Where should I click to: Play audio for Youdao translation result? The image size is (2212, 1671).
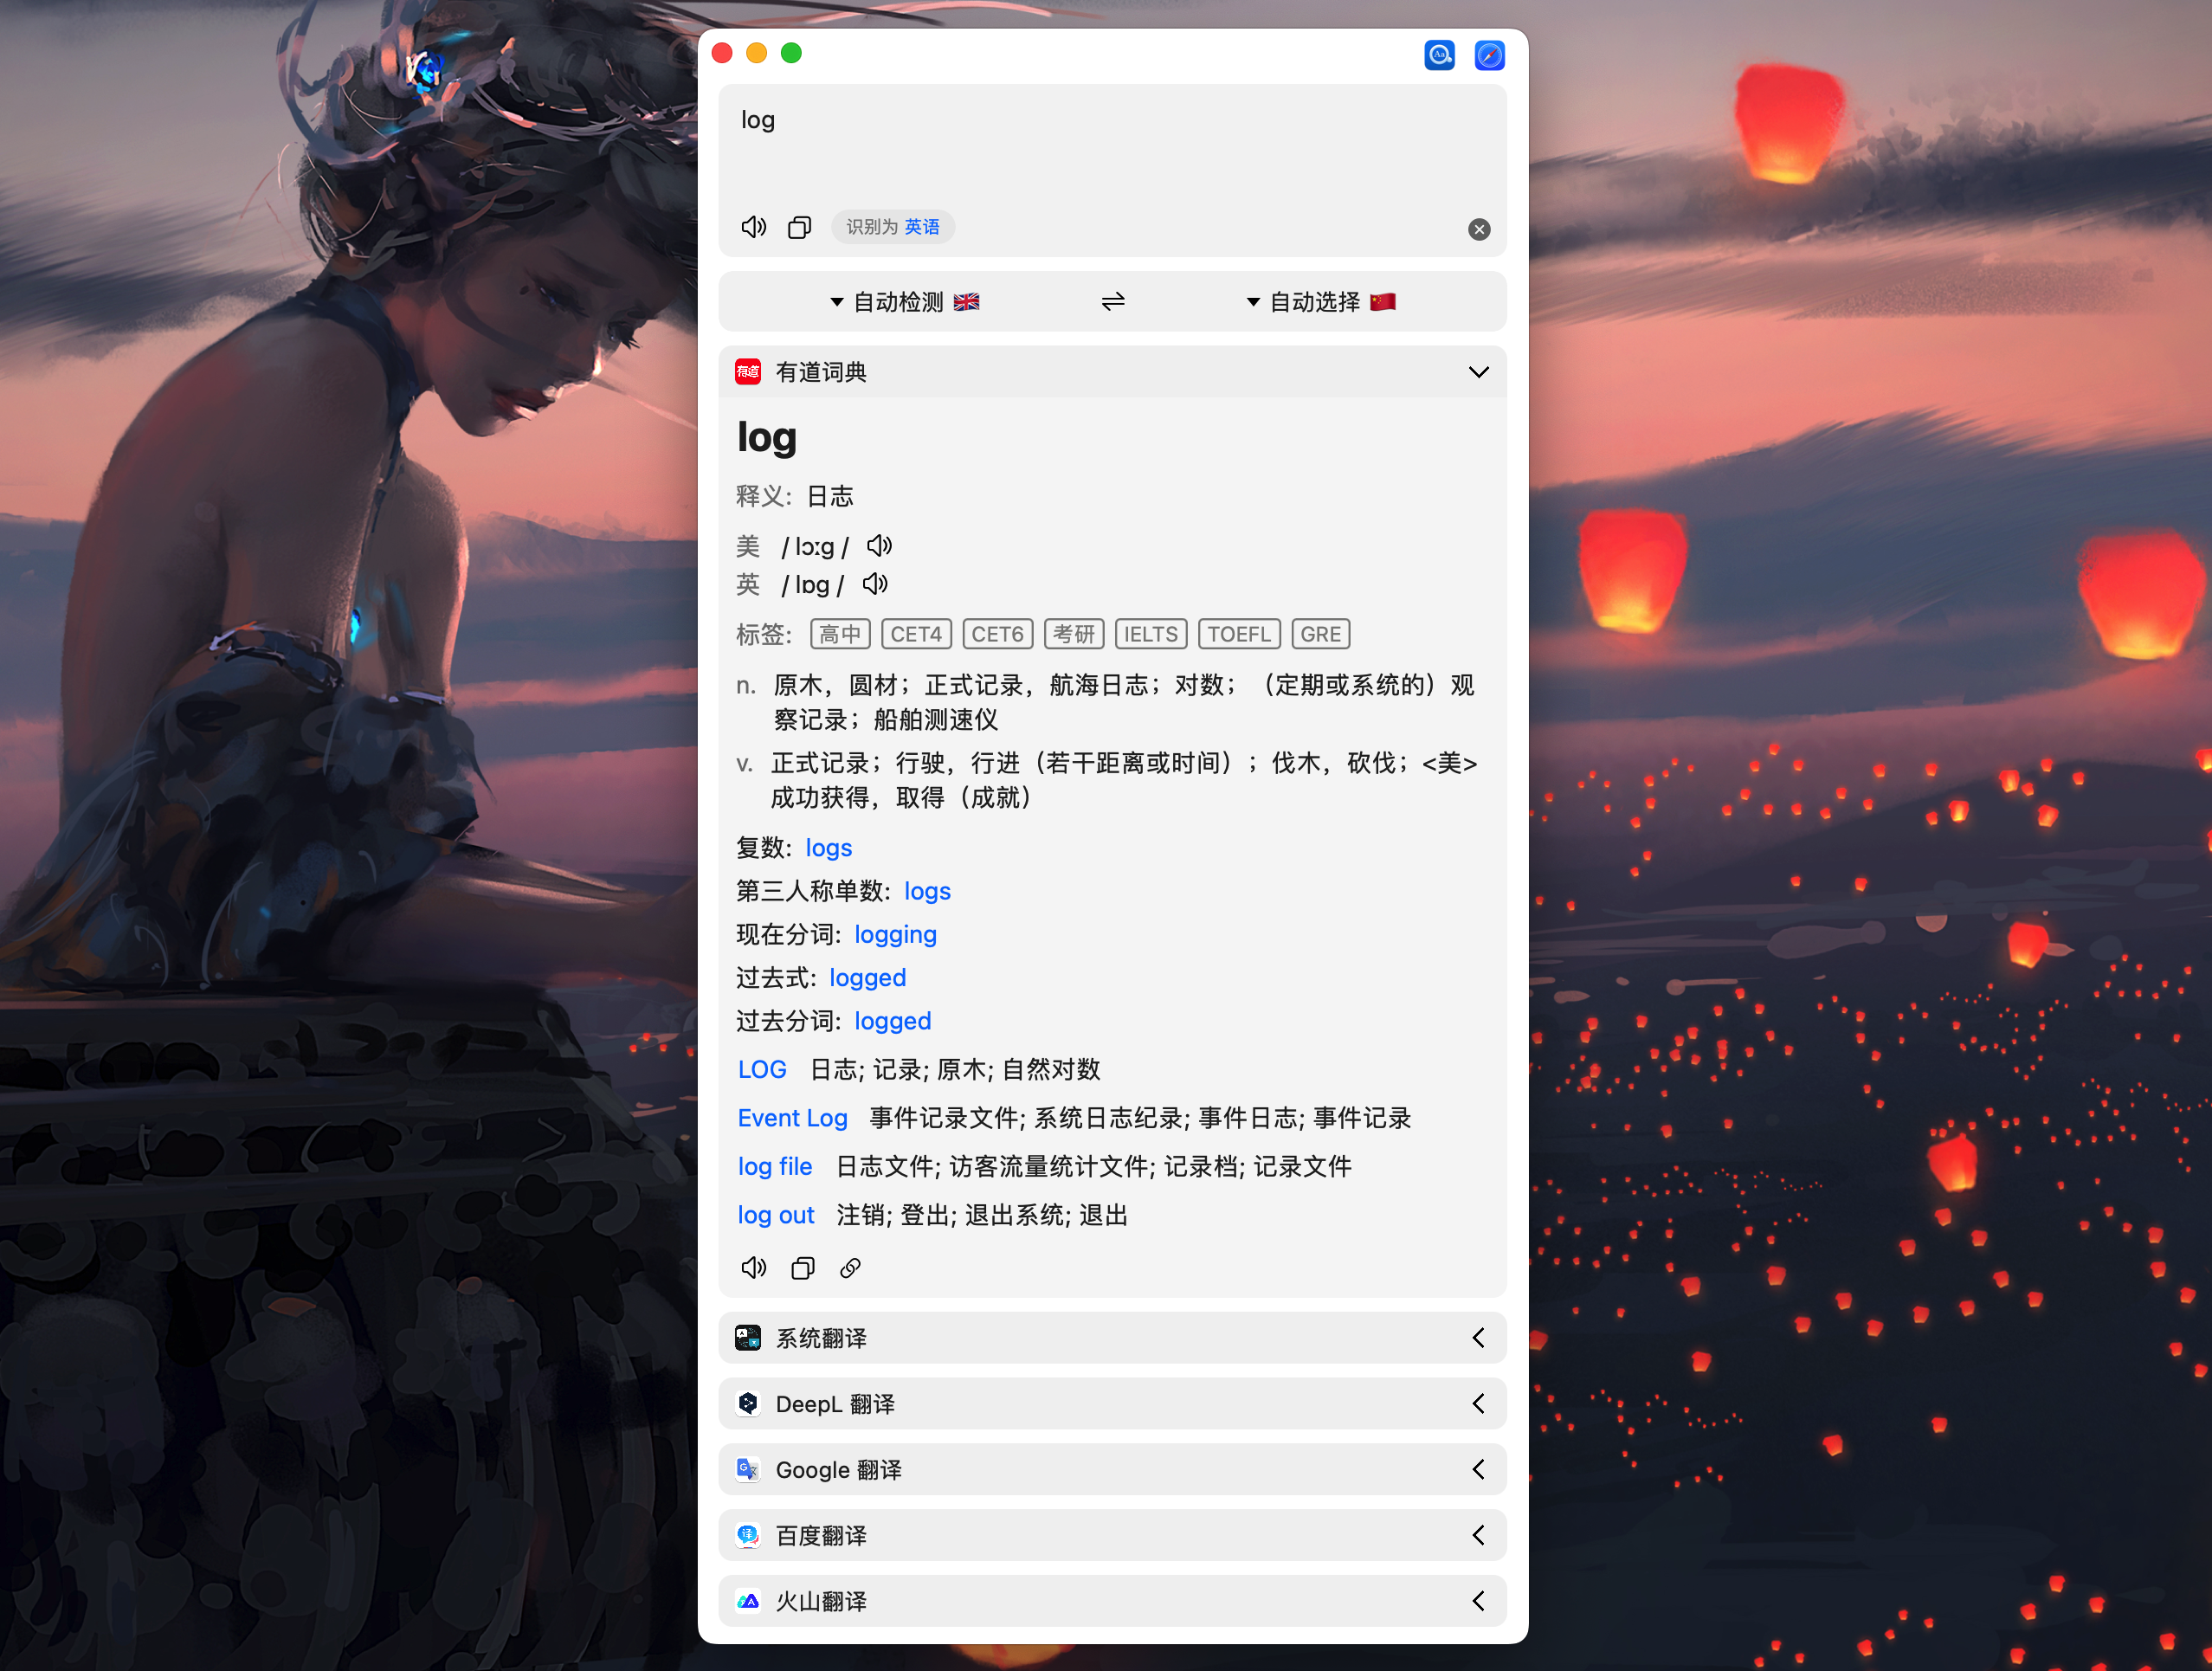753,1268
